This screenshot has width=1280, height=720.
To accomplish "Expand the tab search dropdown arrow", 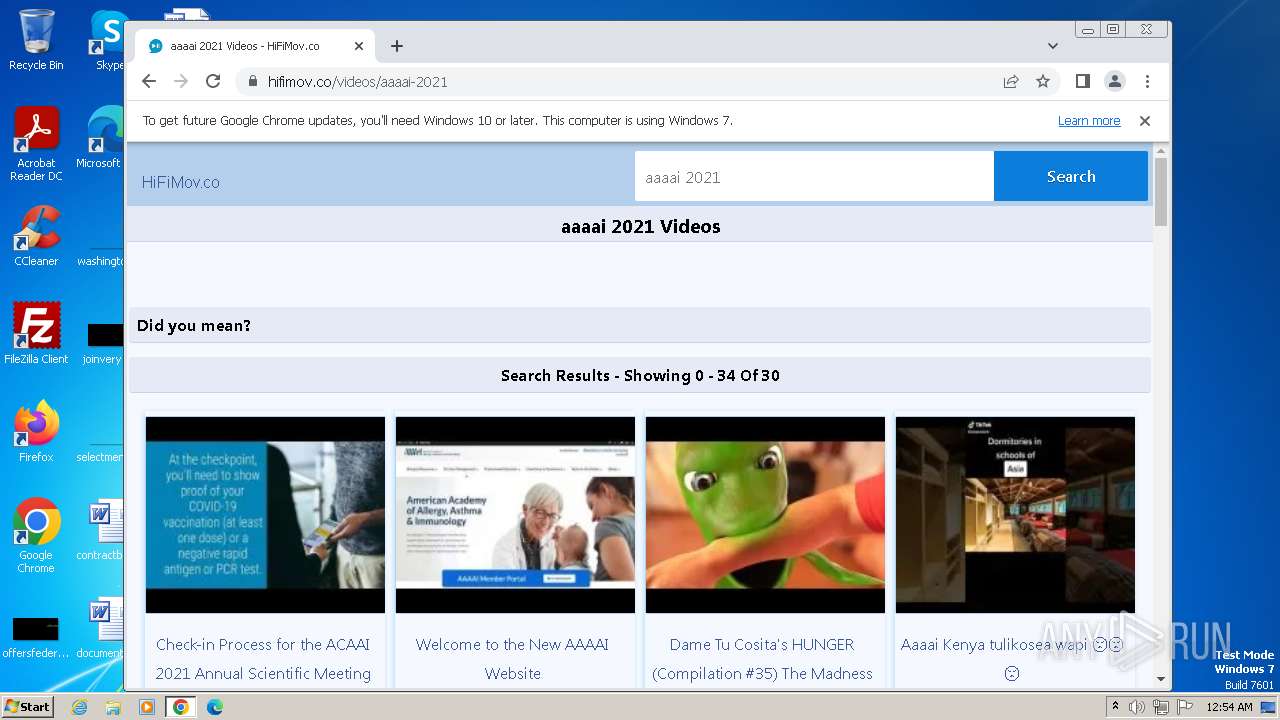I will 1052,46.
